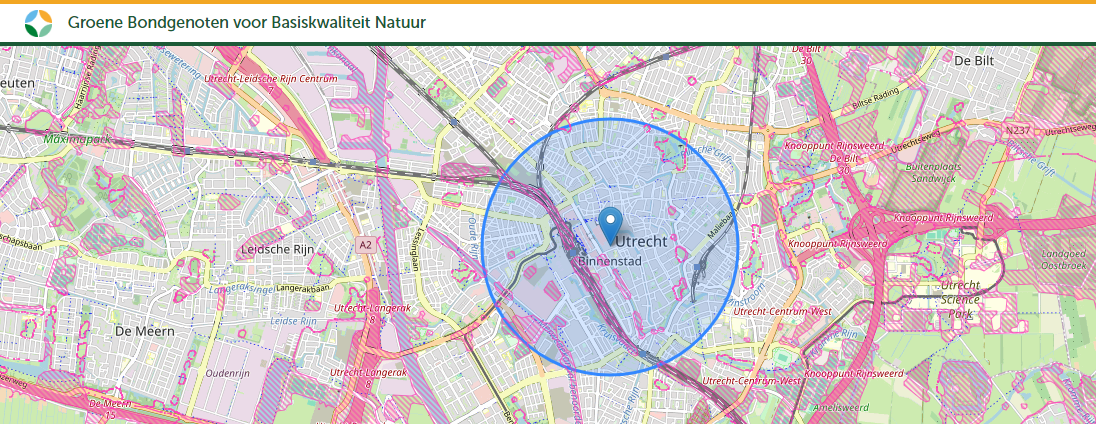Click the 'Landgoed Oostbroek' label
The width and height of the screenshot is (1096, 424).
click(1062, 260)
